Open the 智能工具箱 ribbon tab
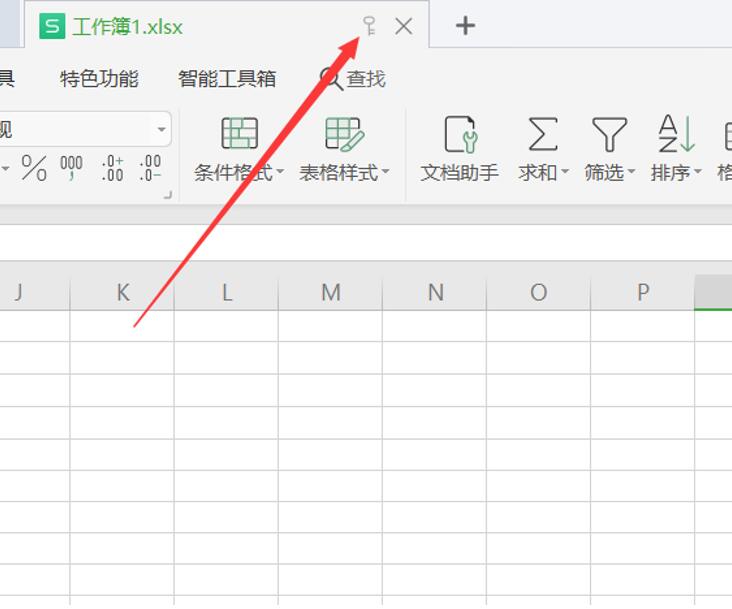732x609 pixels. click(227, 79)
